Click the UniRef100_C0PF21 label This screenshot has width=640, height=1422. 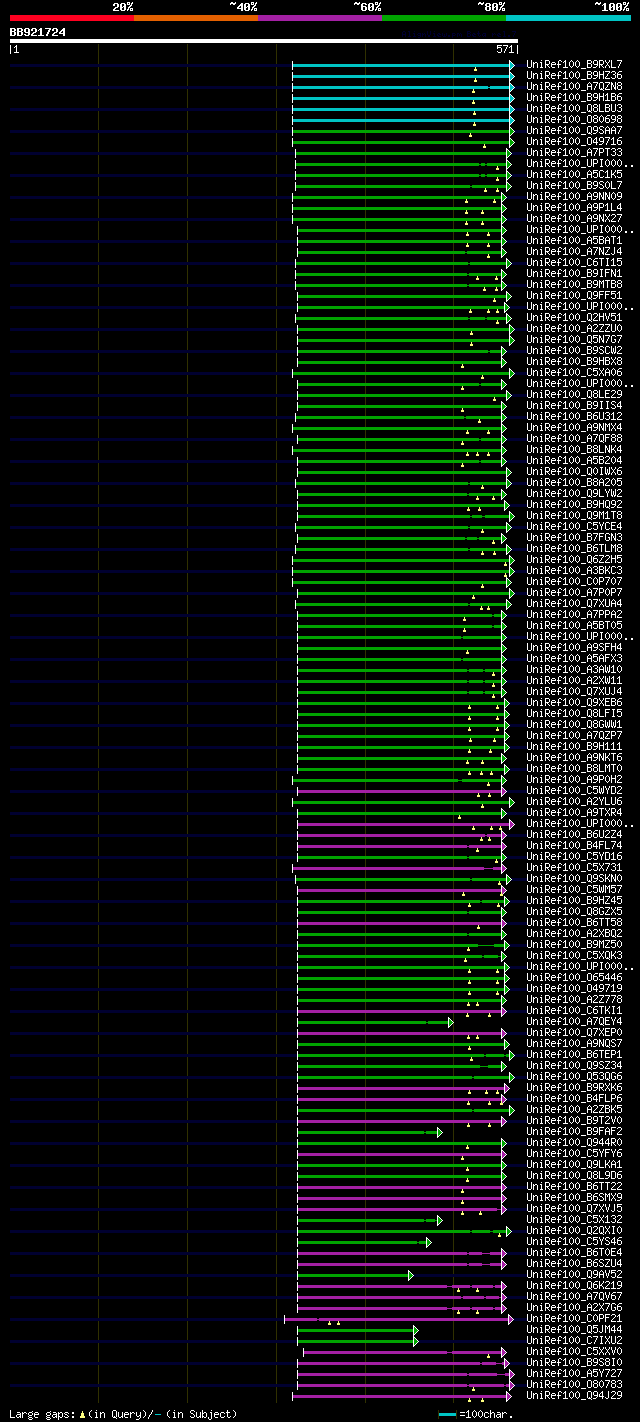(574, 1318)
